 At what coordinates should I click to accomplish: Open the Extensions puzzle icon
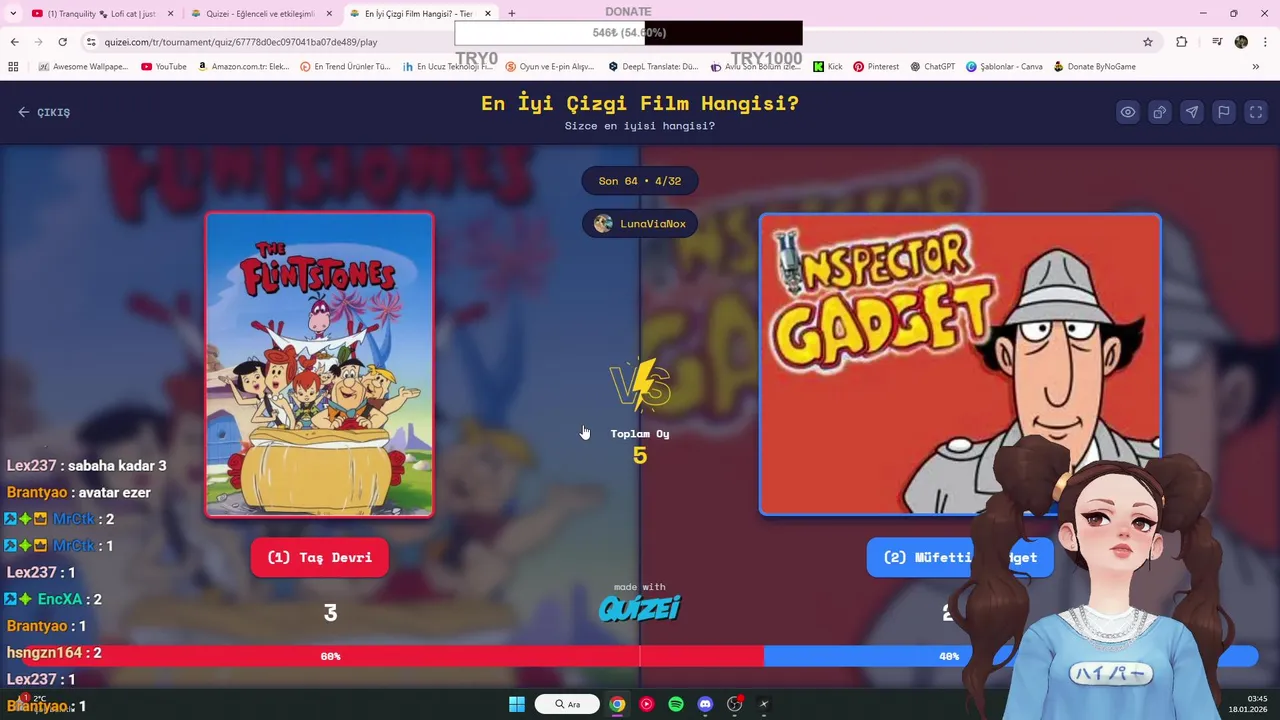coord(1182,42)
